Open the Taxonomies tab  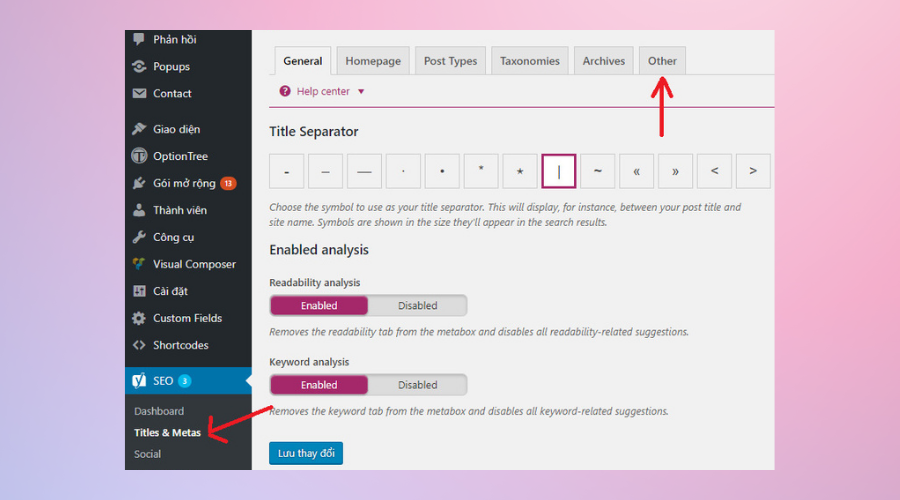[x=529, y=61]
